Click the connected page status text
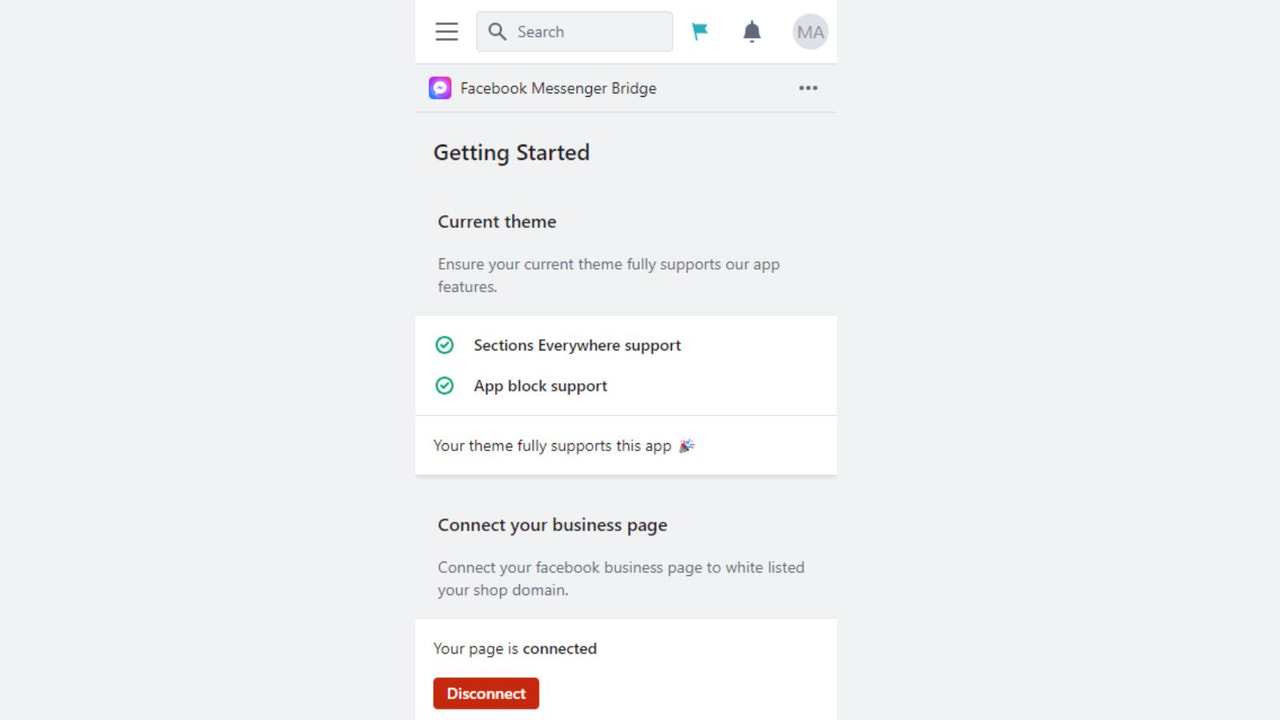1280x720 pixels. click(515, 648)
